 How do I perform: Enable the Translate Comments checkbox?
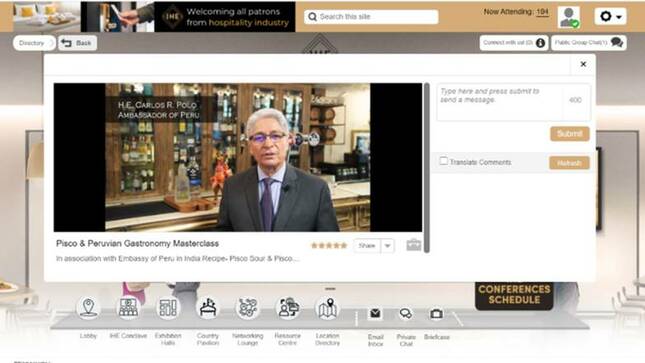tap(443, 161)
